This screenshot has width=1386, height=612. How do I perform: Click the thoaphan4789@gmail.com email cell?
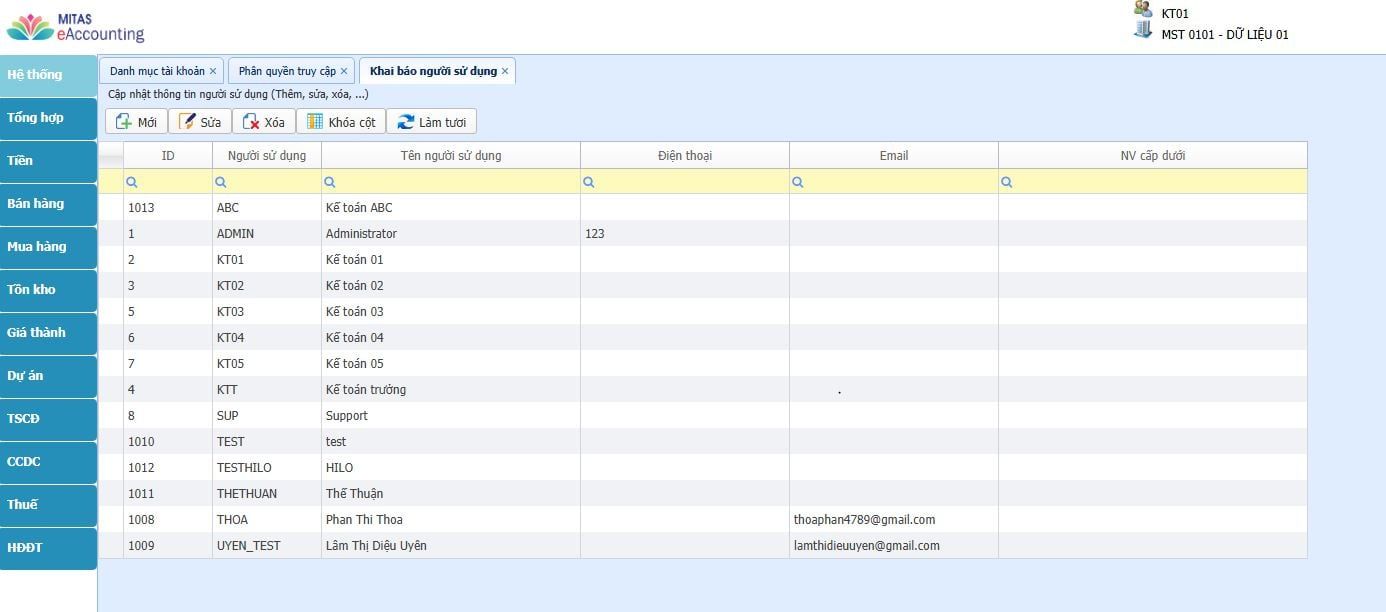click(894, 519)
